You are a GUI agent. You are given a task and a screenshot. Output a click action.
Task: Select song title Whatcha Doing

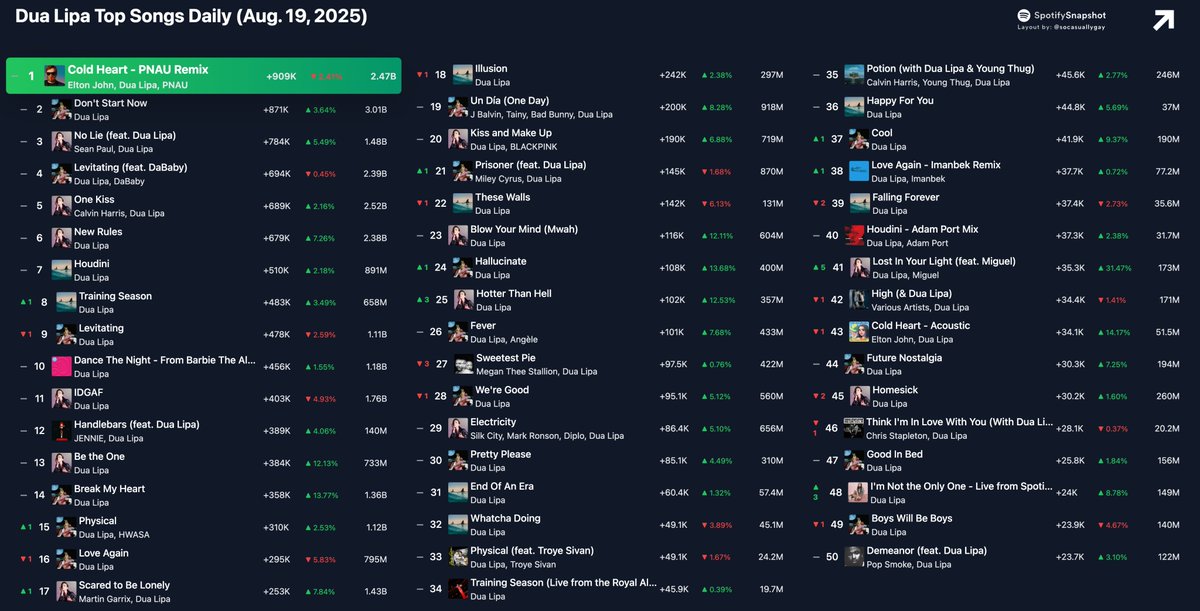(506, 518)
